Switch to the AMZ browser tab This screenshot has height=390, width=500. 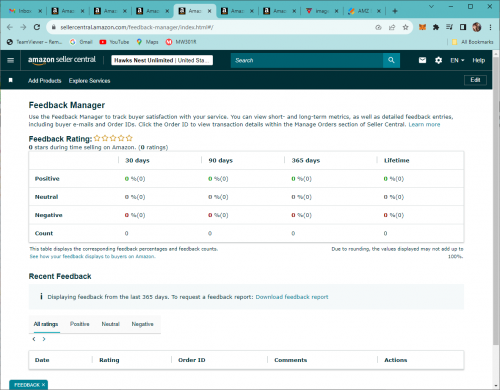[361, 11]
